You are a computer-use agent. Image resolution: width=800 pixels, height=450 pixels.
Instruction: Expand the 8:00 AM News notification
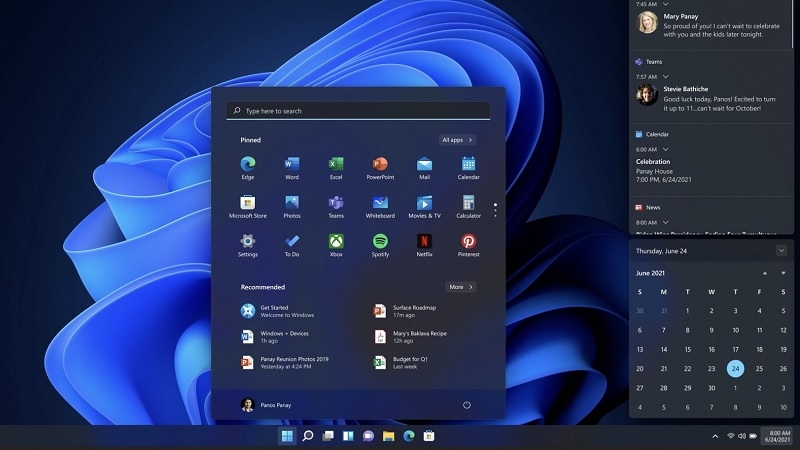[x=665, y=222]
